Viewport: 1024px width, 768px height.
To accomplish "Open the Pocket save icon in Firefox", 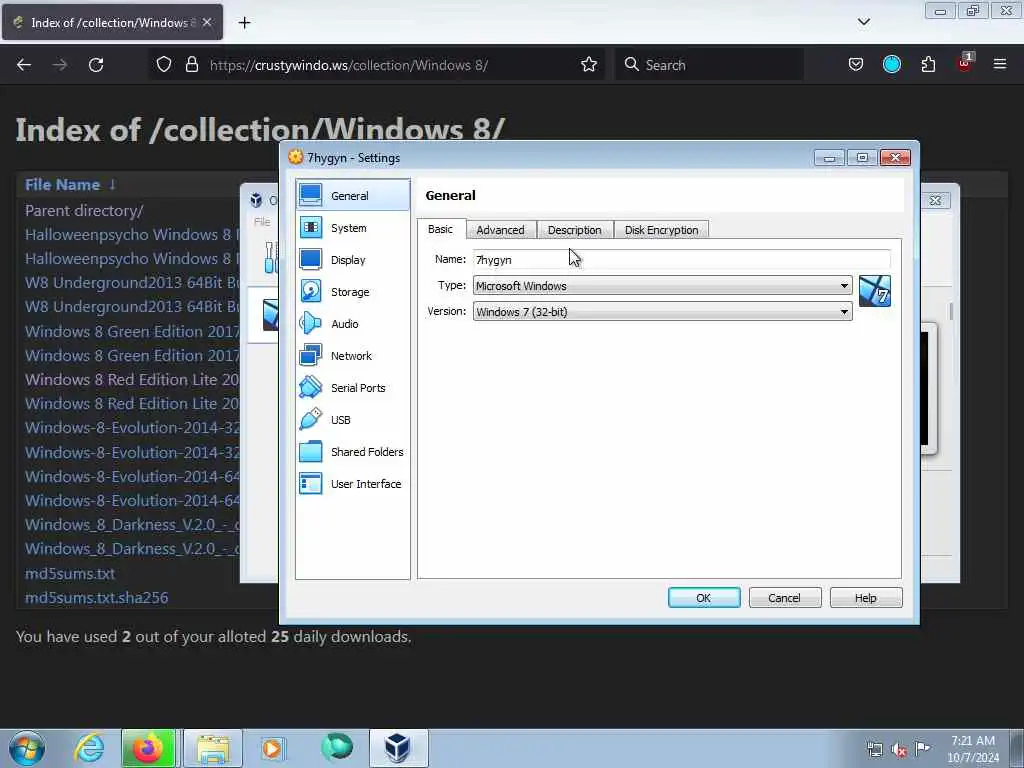I will pos(856,65).
